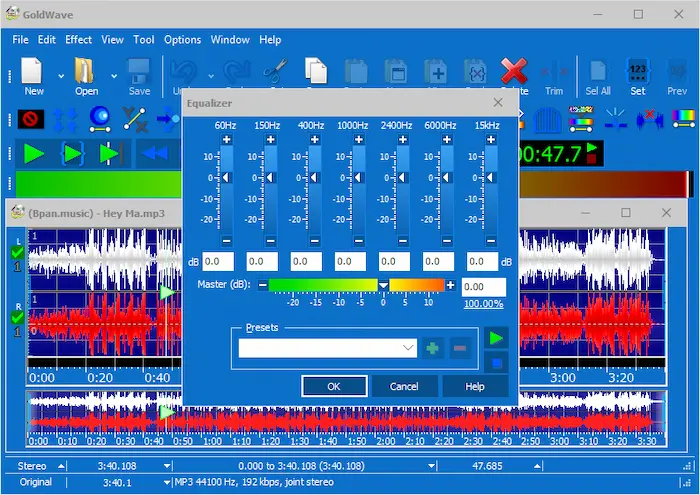Screen dimensions: 700x495
Task: Expand the Open button dropdown arrow
Action: (x=114, y=76)
